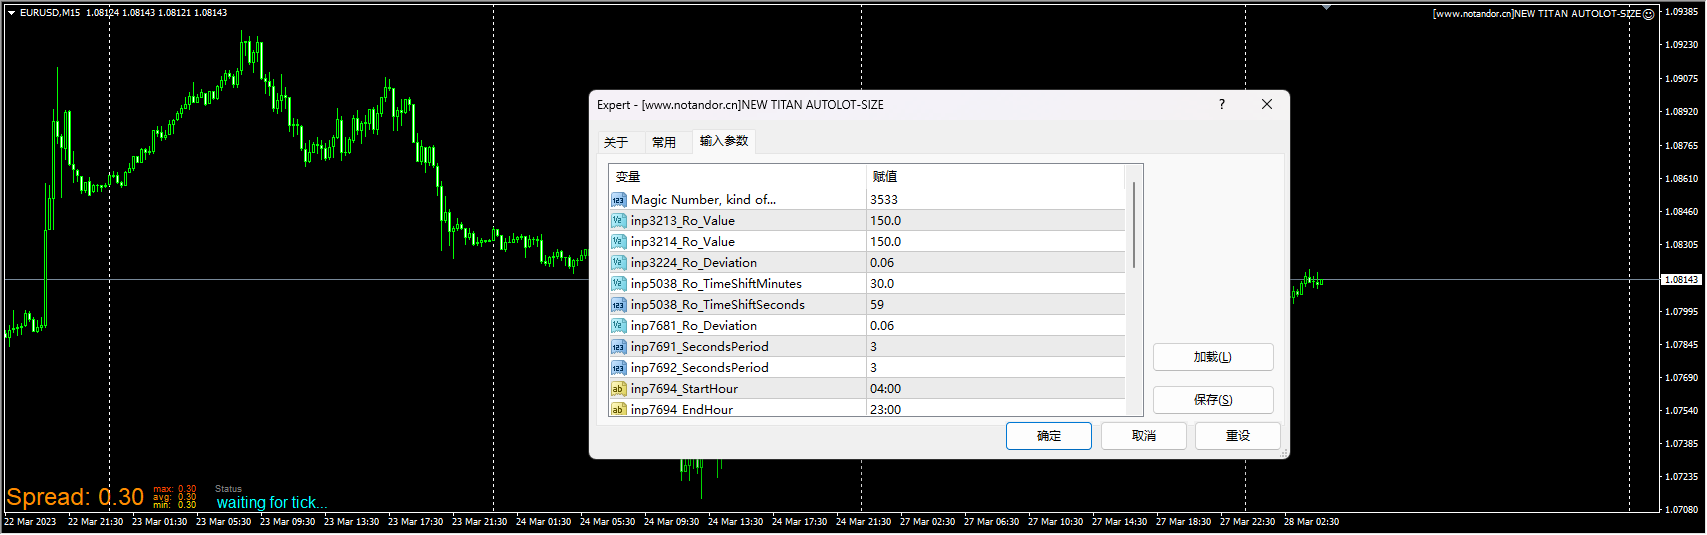Viewport: 1707px width, 535px height.
Task: Click the integer icon beside Magic Number row
Action: pyautogui.click(x=618, y=200)
